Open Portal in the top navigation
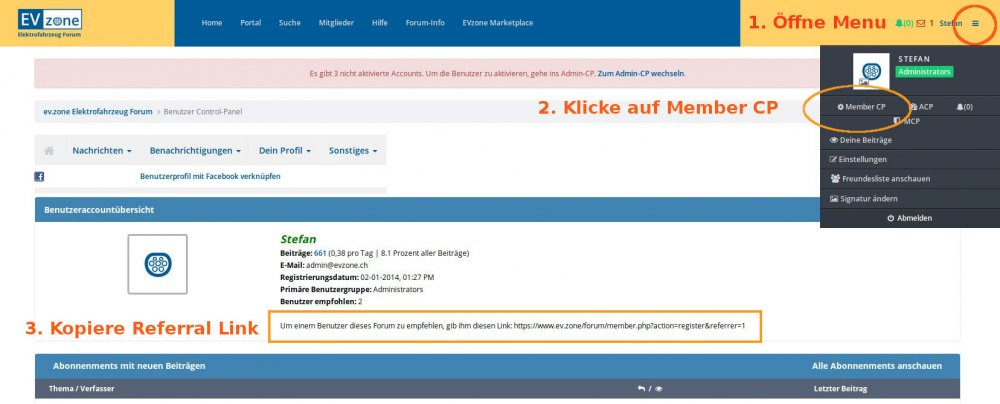The width and height of the screenshot is (1000, 404). point(251,23)
